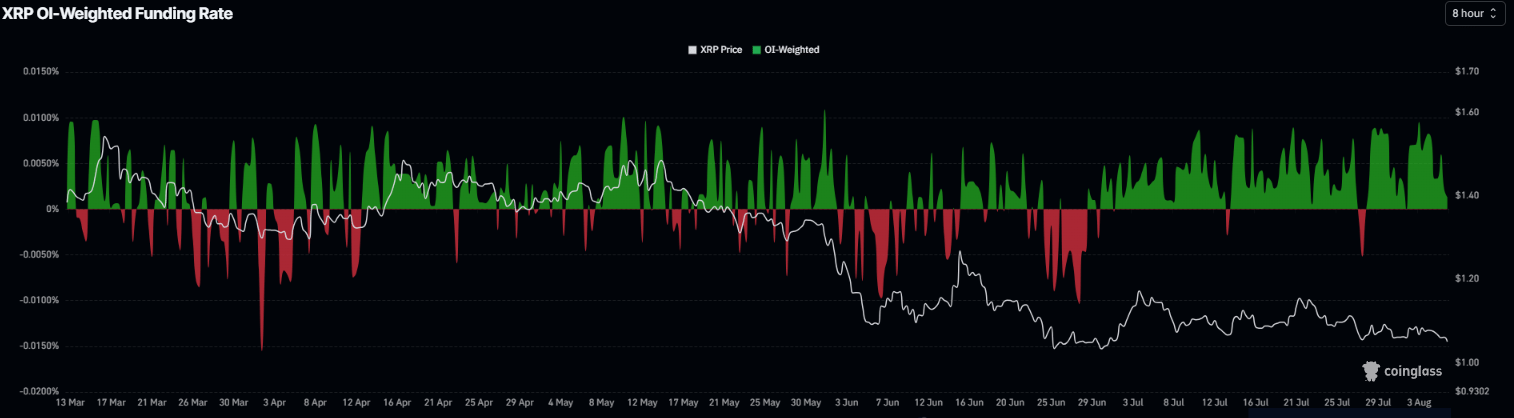This screenshot has width=1514, height=418.
Task: Click the 26 Mar date label
Action: 192,403
